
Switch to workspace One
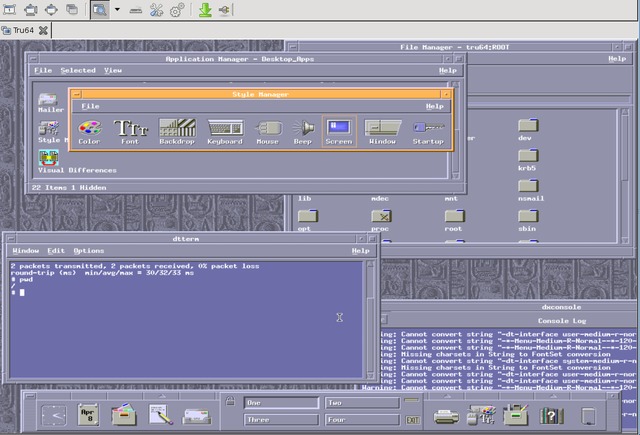pyautogui.click(x=281, y=403)
